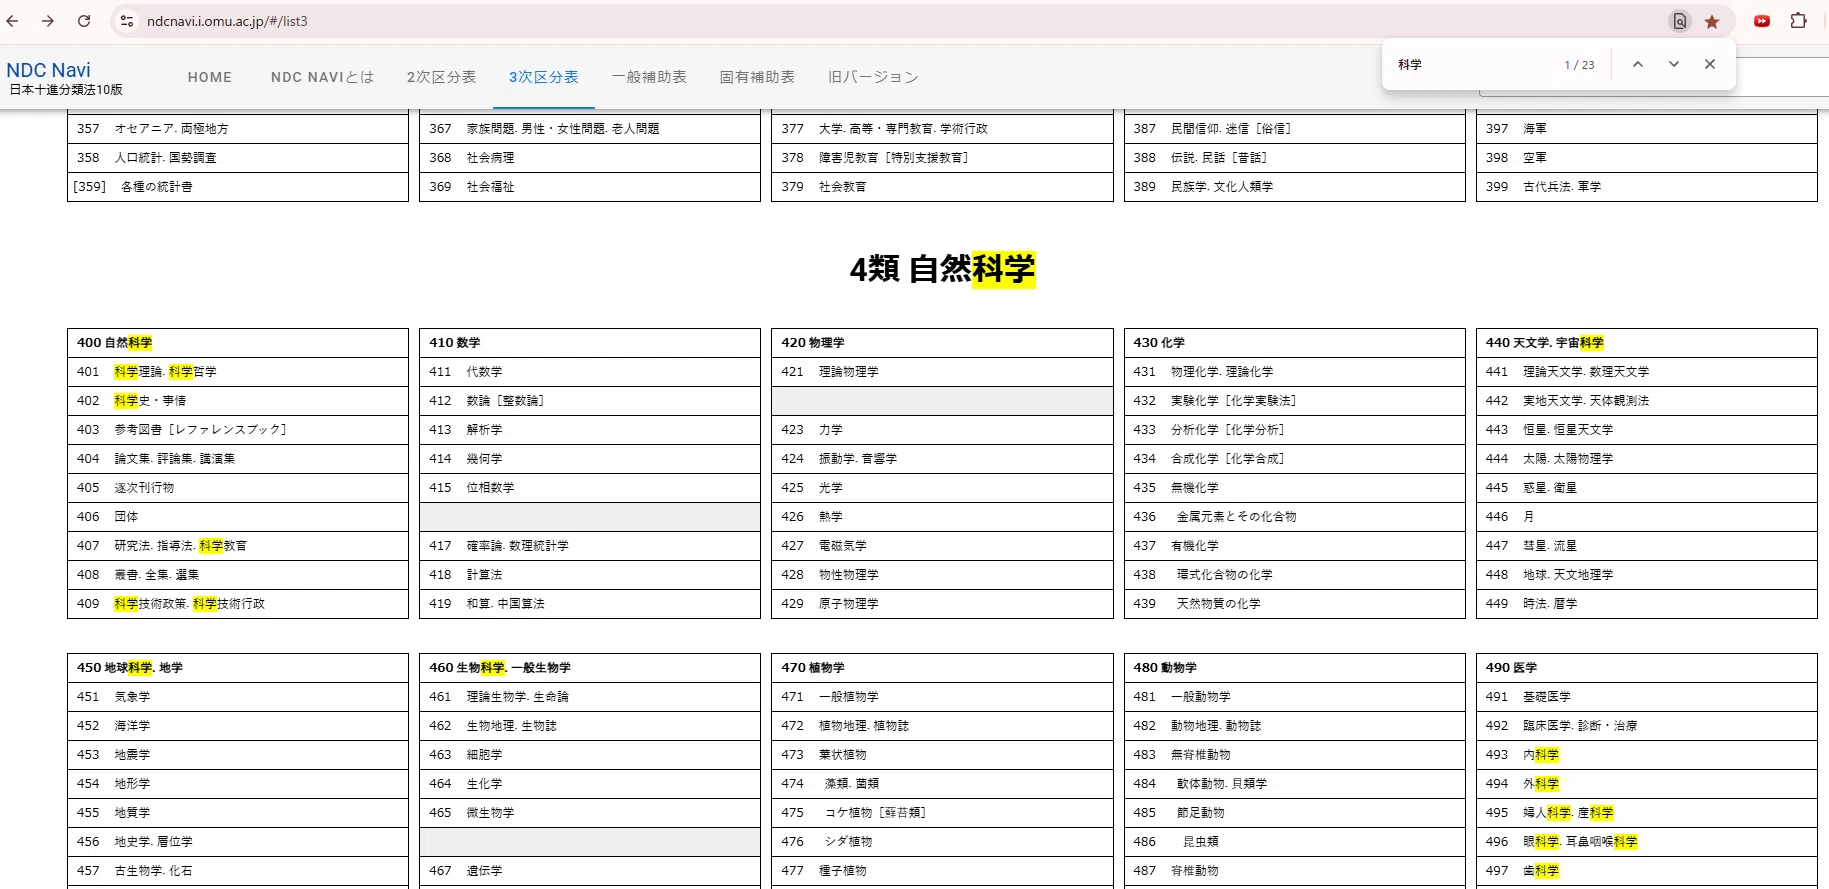Select row 427 電磁気学

click(x=942, y=545)
